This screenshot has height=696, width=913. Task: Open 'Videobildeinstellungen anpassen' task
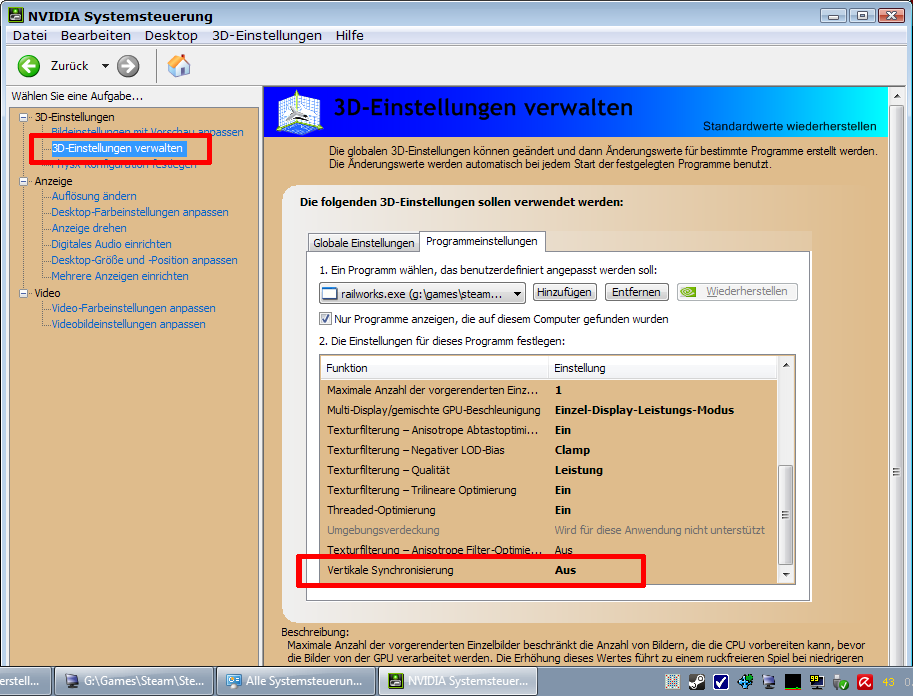click(128, 324)
